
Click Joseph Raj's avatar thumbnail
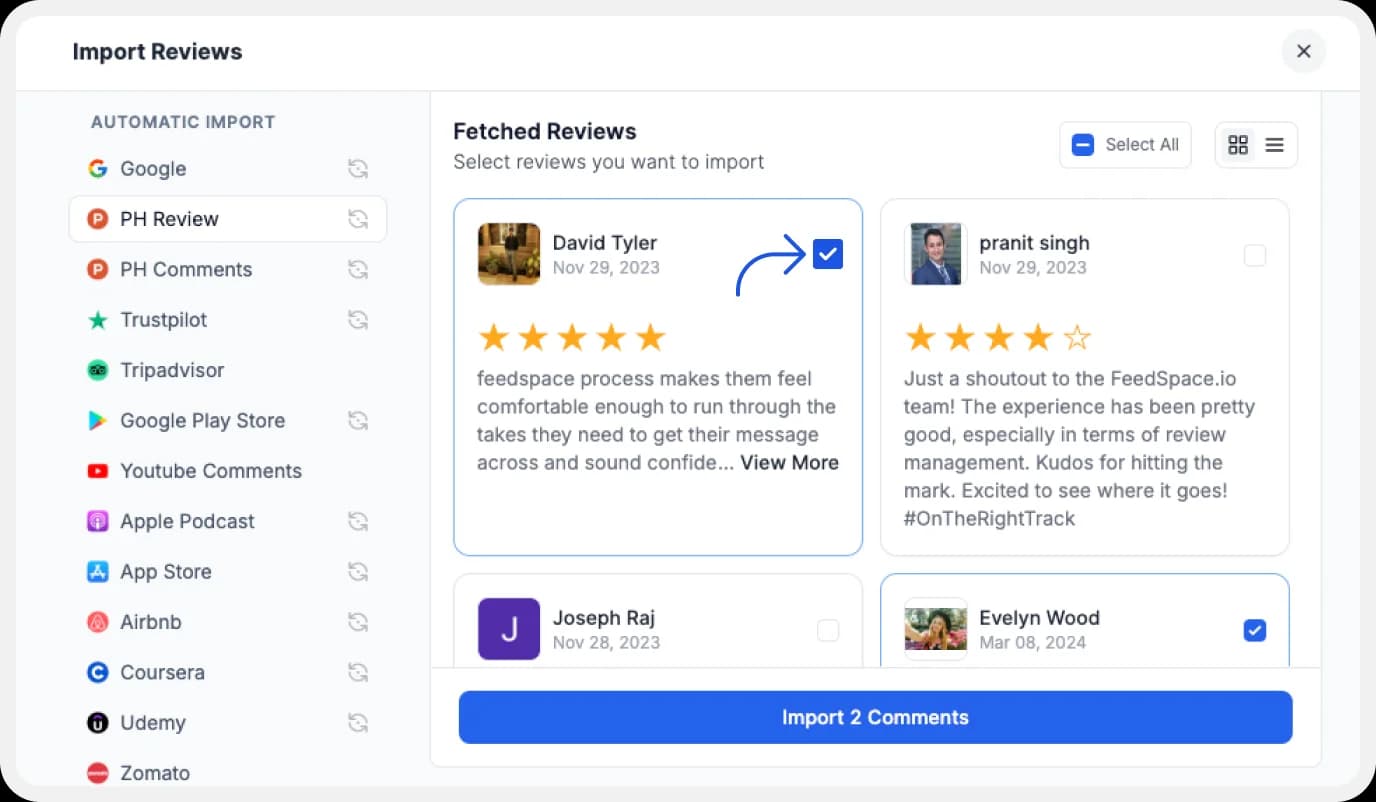[x=508, y=630]
